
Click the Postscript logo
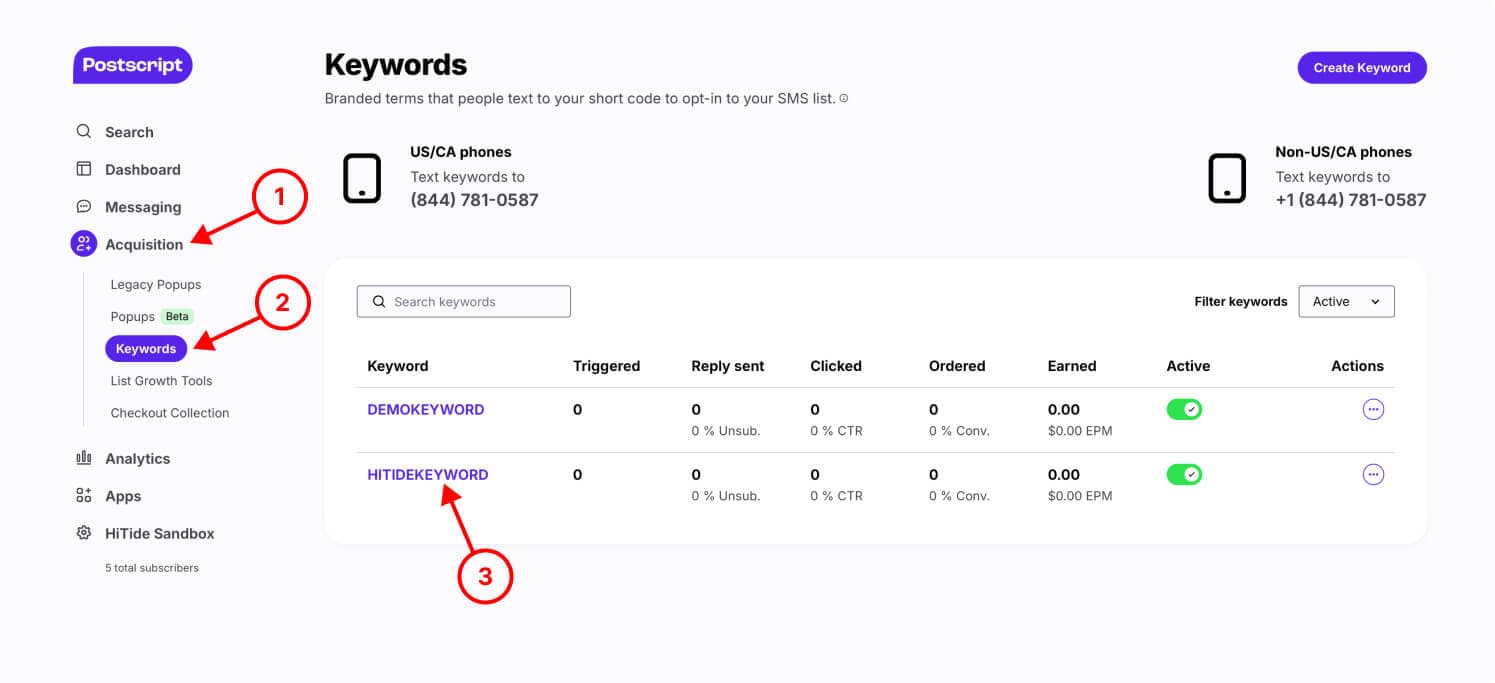[x=133, y=65]
